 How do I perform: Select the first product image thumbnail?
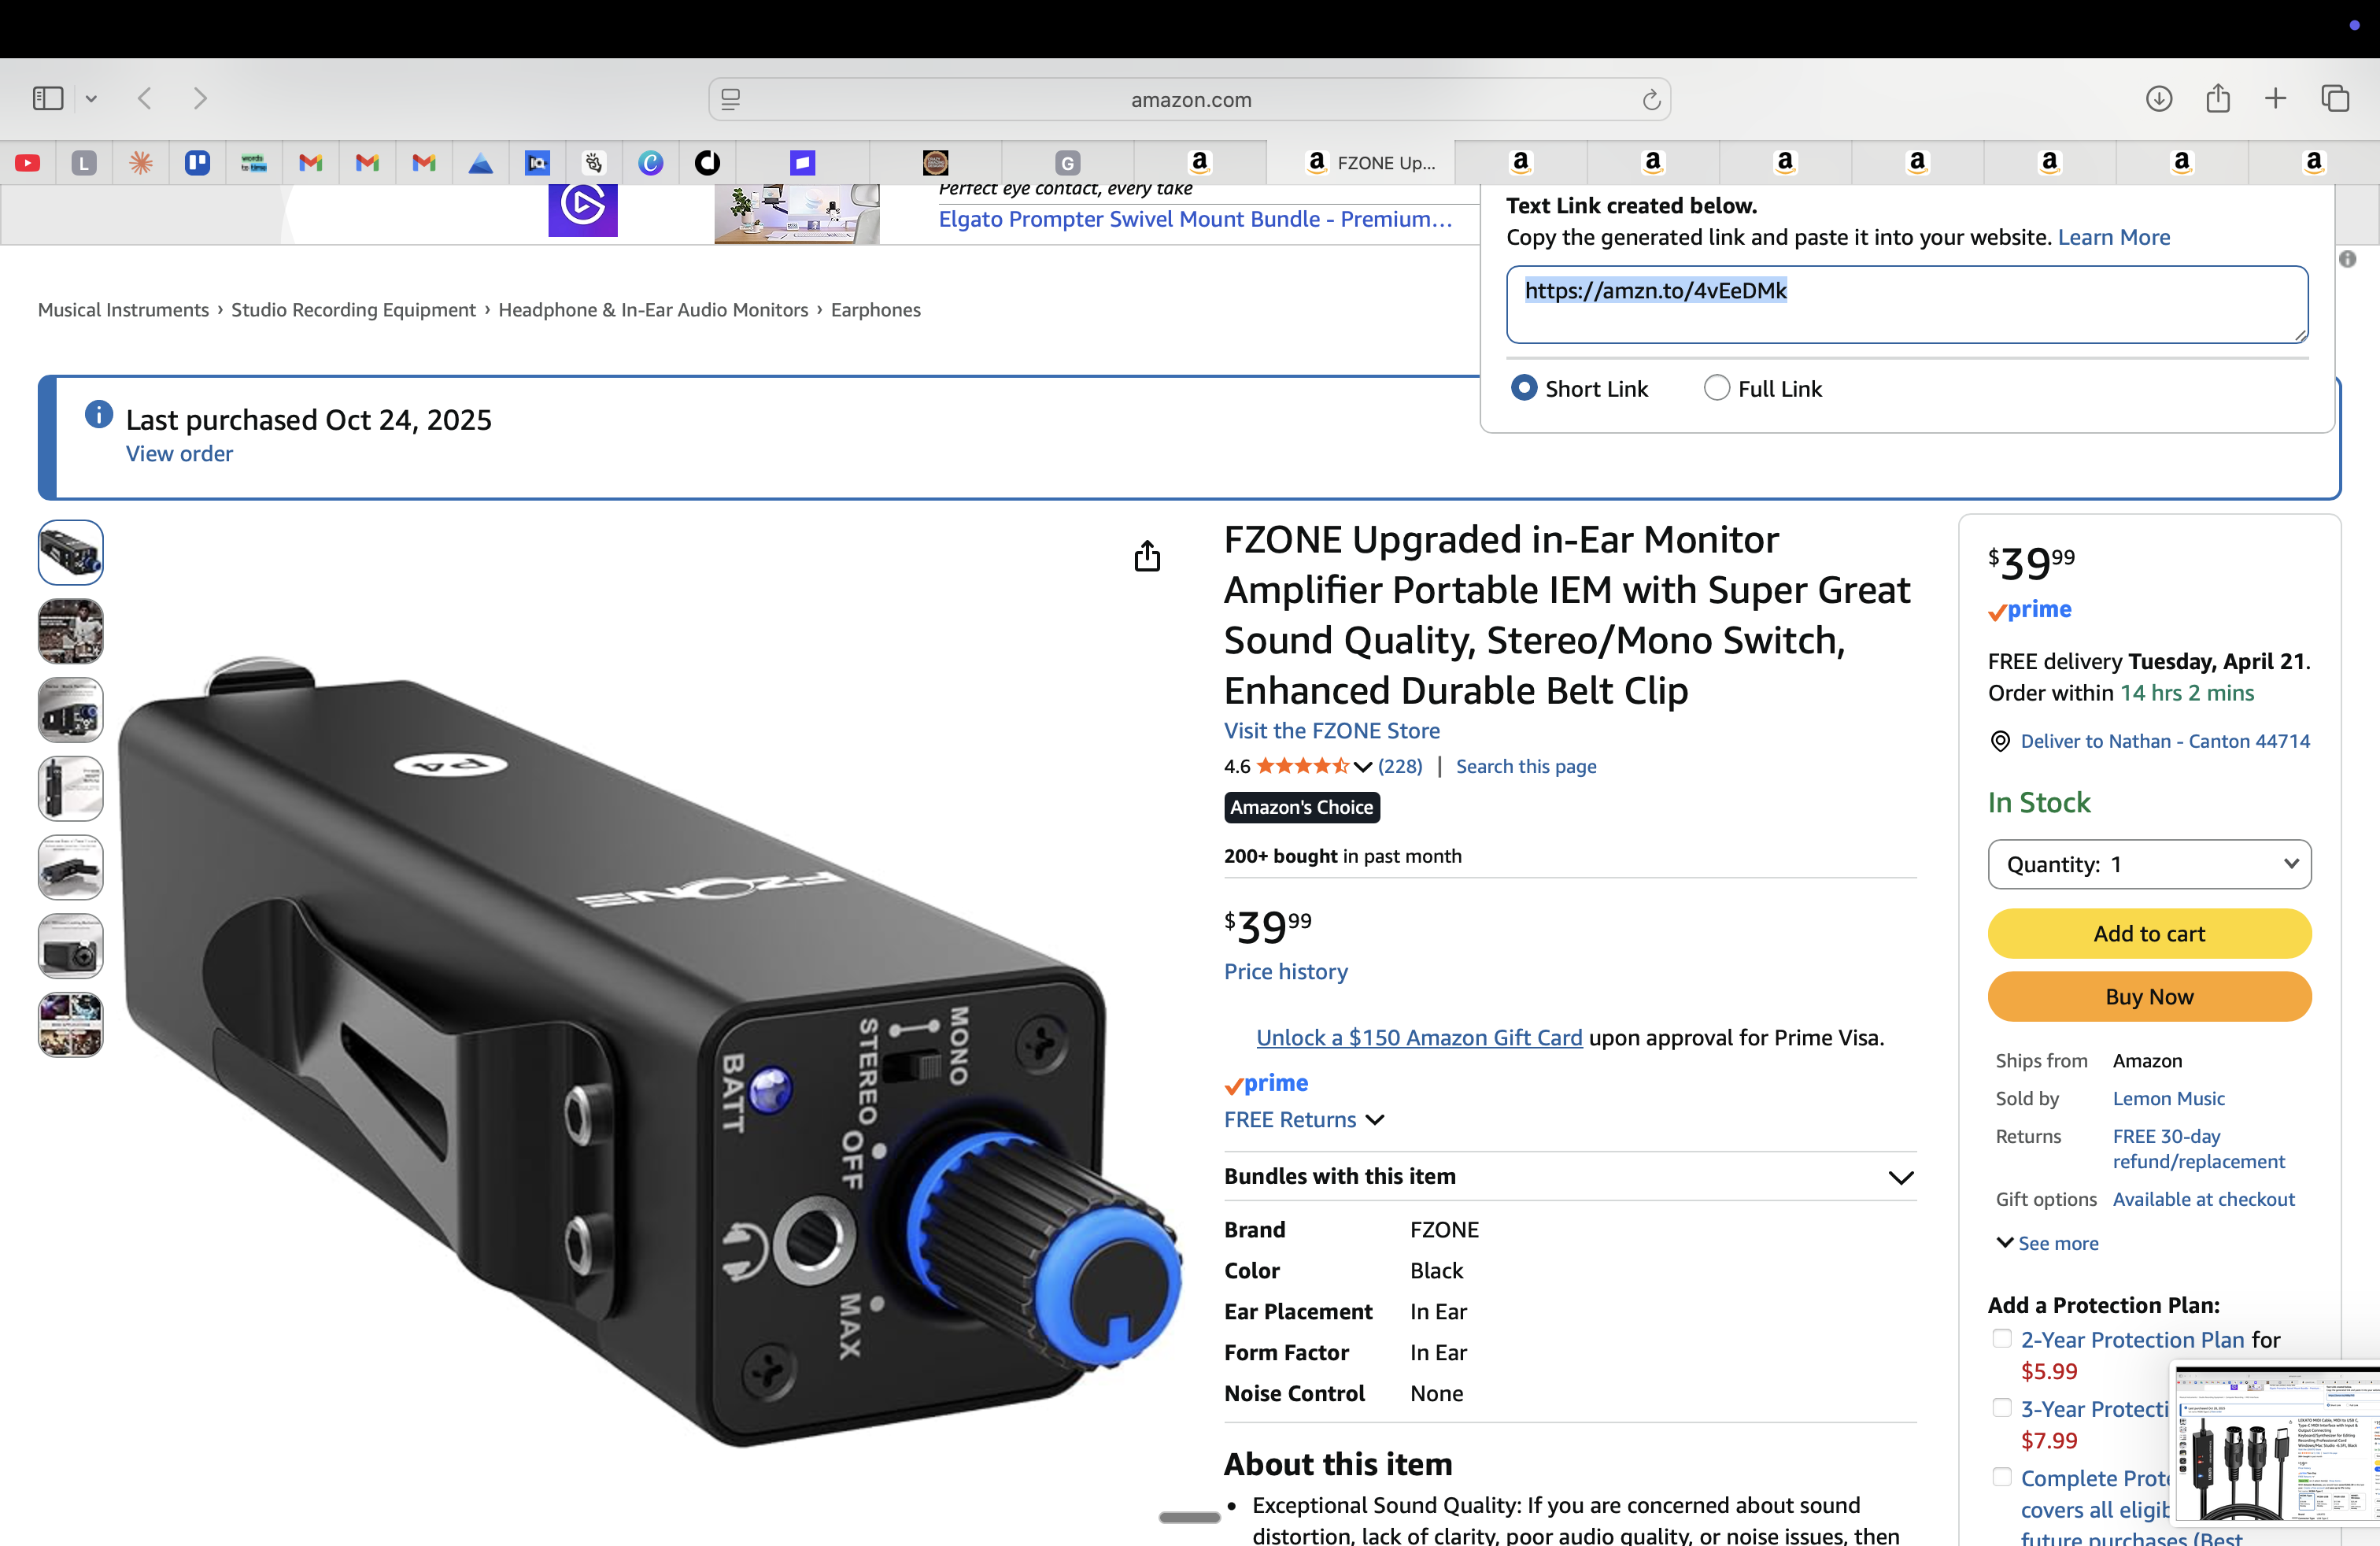click(70, 552)
